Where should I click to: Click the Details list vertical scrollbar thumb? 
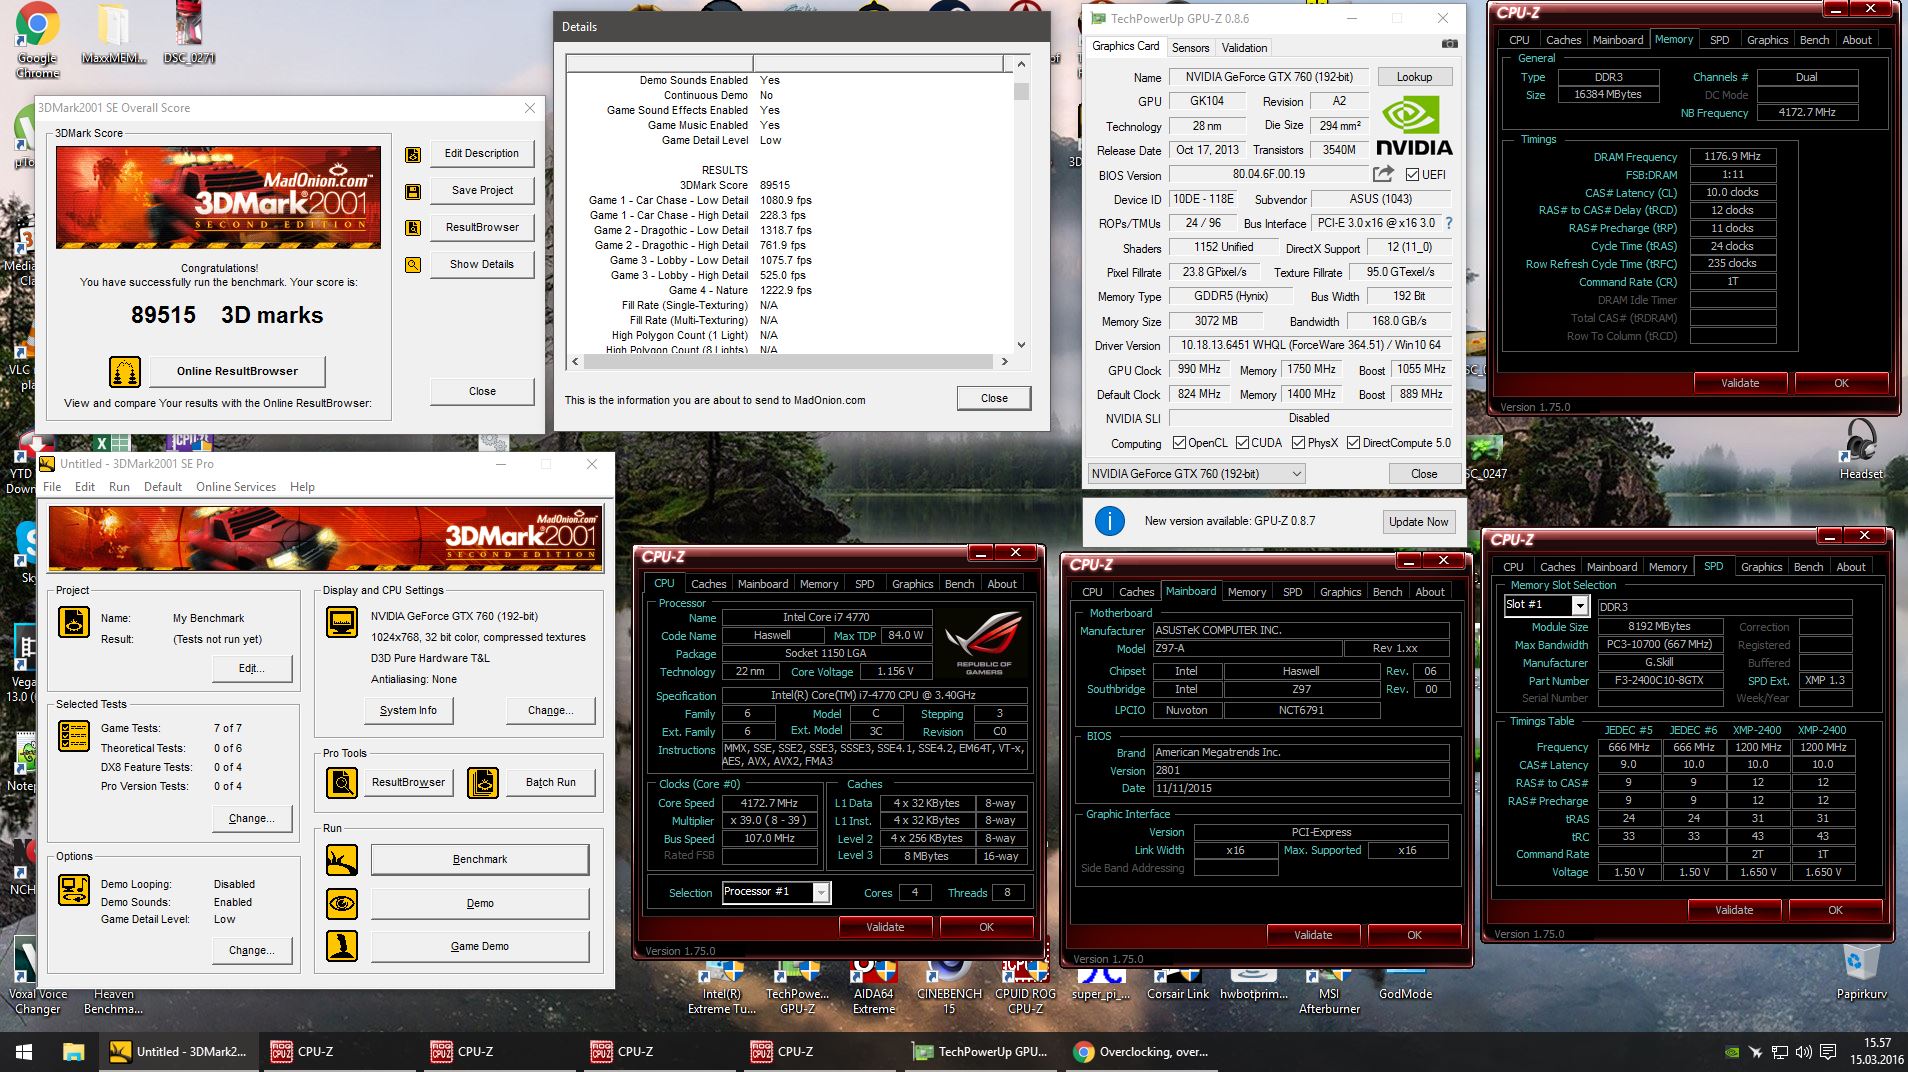tap(1021, 92)
